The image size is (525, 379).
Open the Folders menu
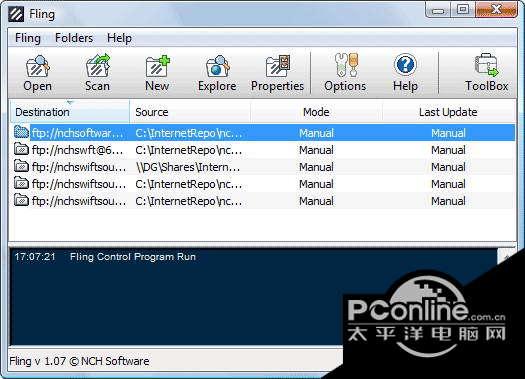pos(74,38)
